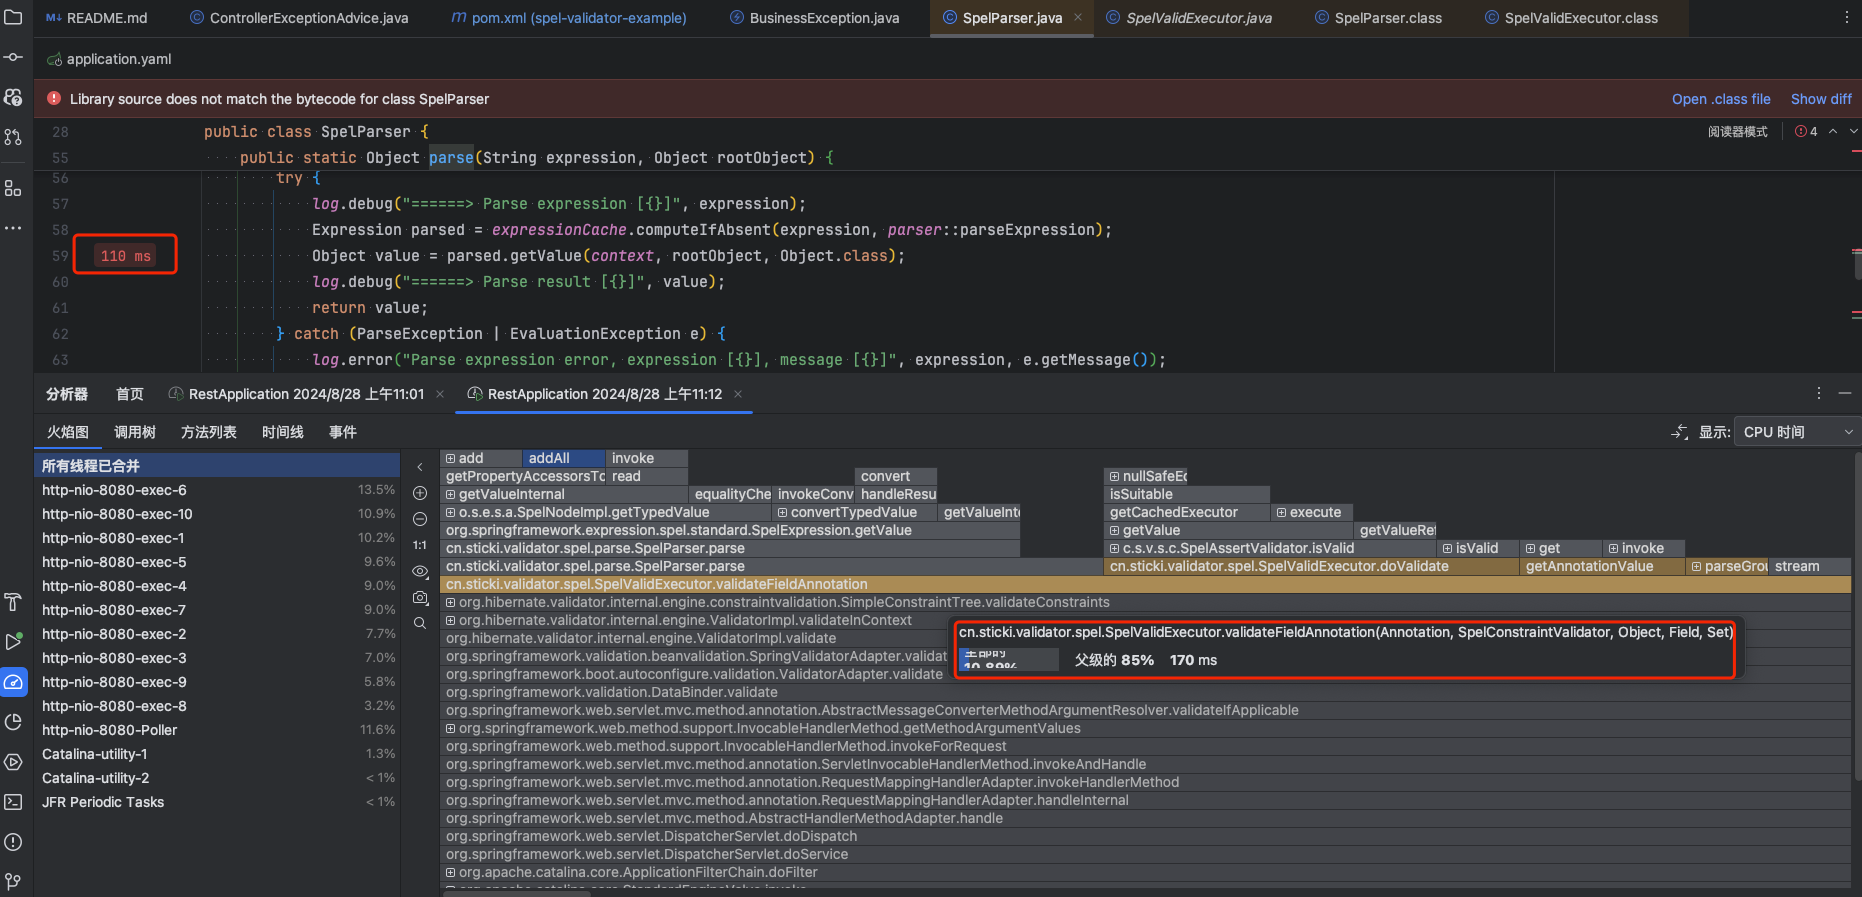Image resolution: width=1862 pixels, height=897 pixels.
Task: Search in the flame graph
Action: 420,623
